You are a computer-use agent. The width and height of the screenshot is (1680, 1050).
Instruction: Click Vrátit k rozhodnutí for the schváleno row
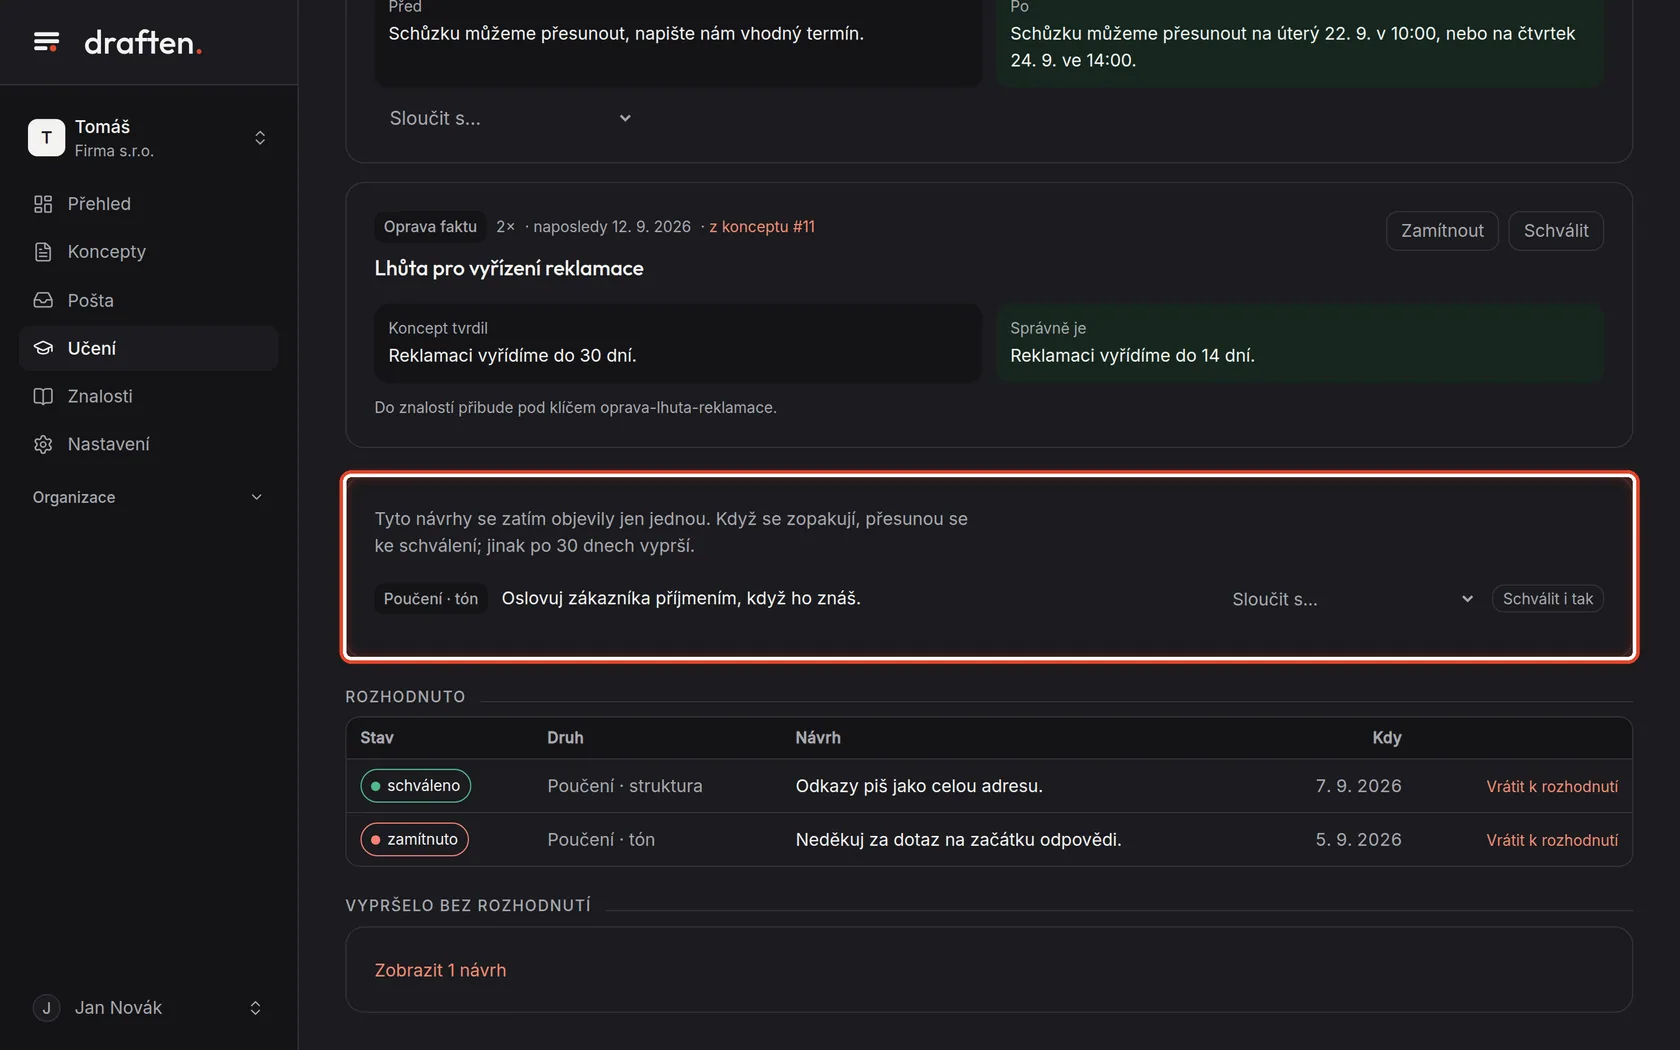1552,786
